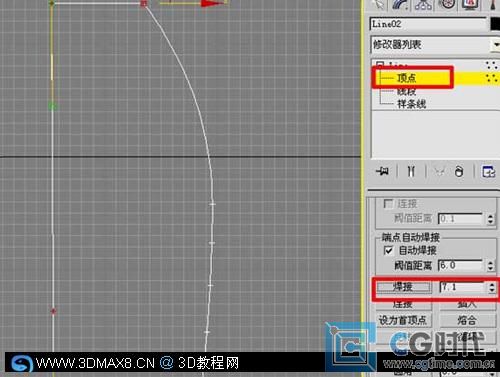Screen dimensions: 500x377
Task: Open the Hierarchy command panel tab
Action: (423, 4)
